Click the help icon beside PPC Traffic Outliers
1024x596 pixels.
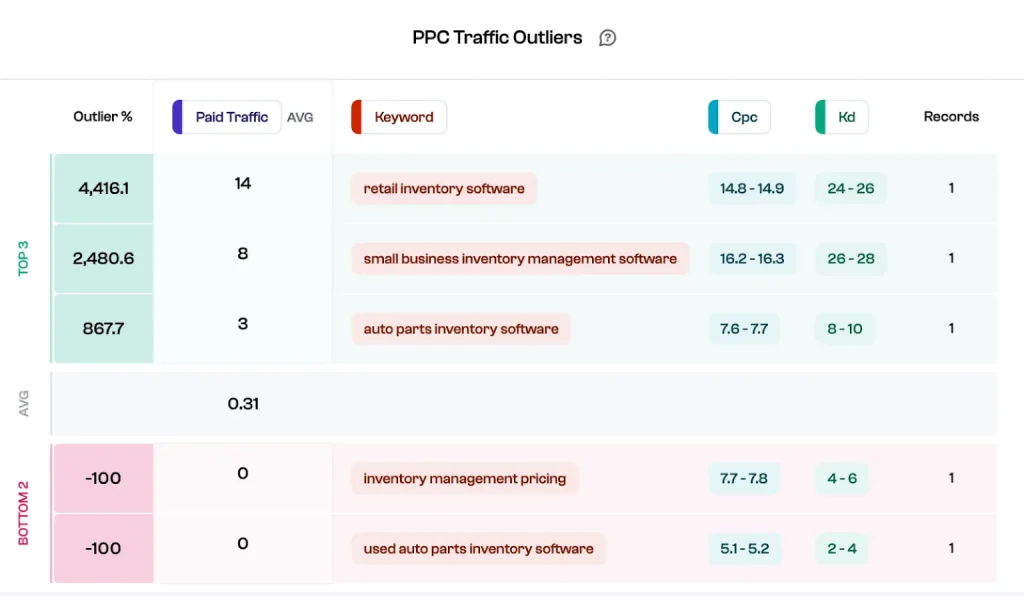pyautogui.click(x=607, y=38)
